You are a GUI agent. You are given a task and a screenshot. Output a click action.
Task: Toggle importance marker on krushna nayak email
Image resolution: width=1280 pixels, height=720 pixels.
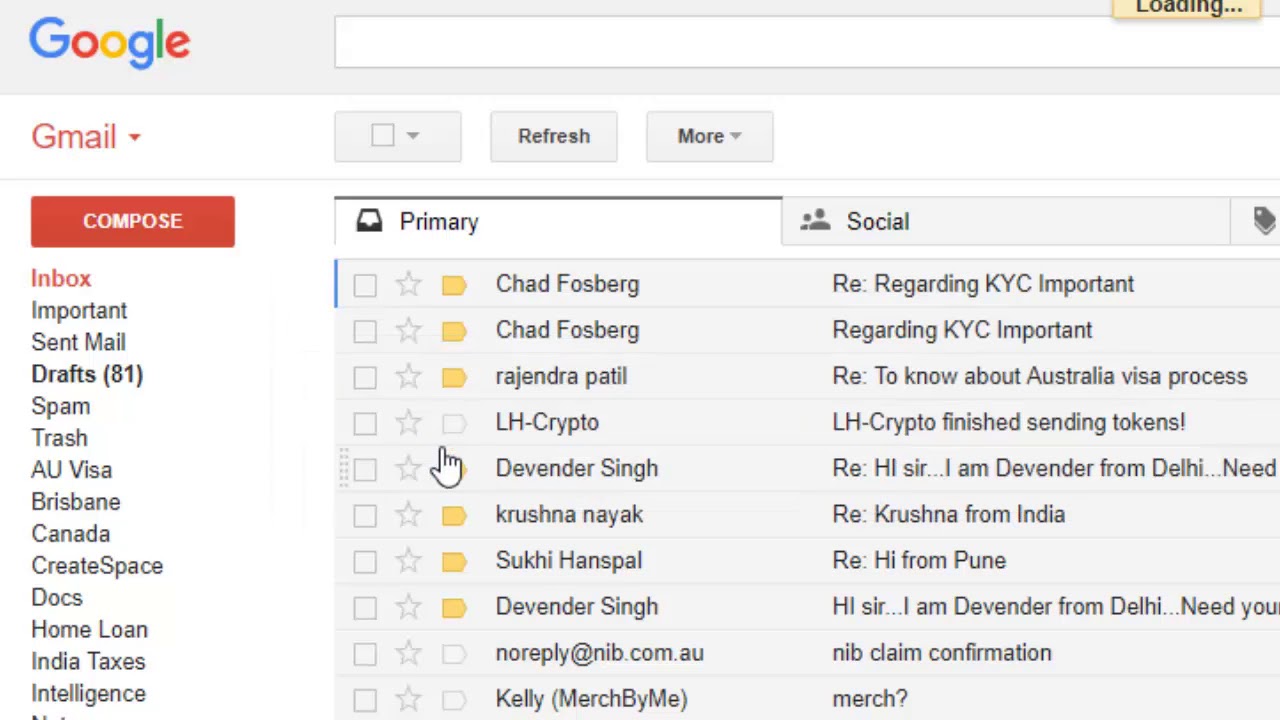click(x=454, y=515)
